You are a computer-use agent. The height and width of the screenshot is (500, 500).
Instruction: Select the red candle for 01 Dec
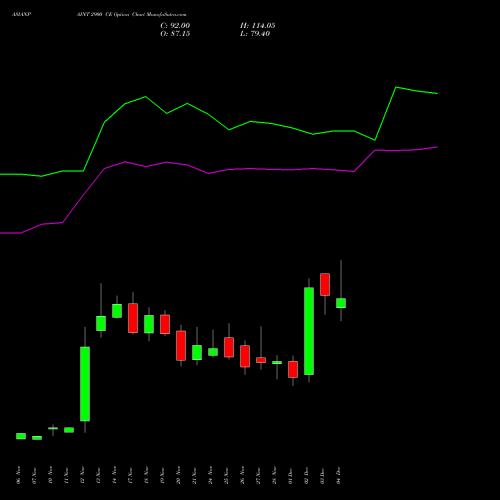[x=293, y=369]
